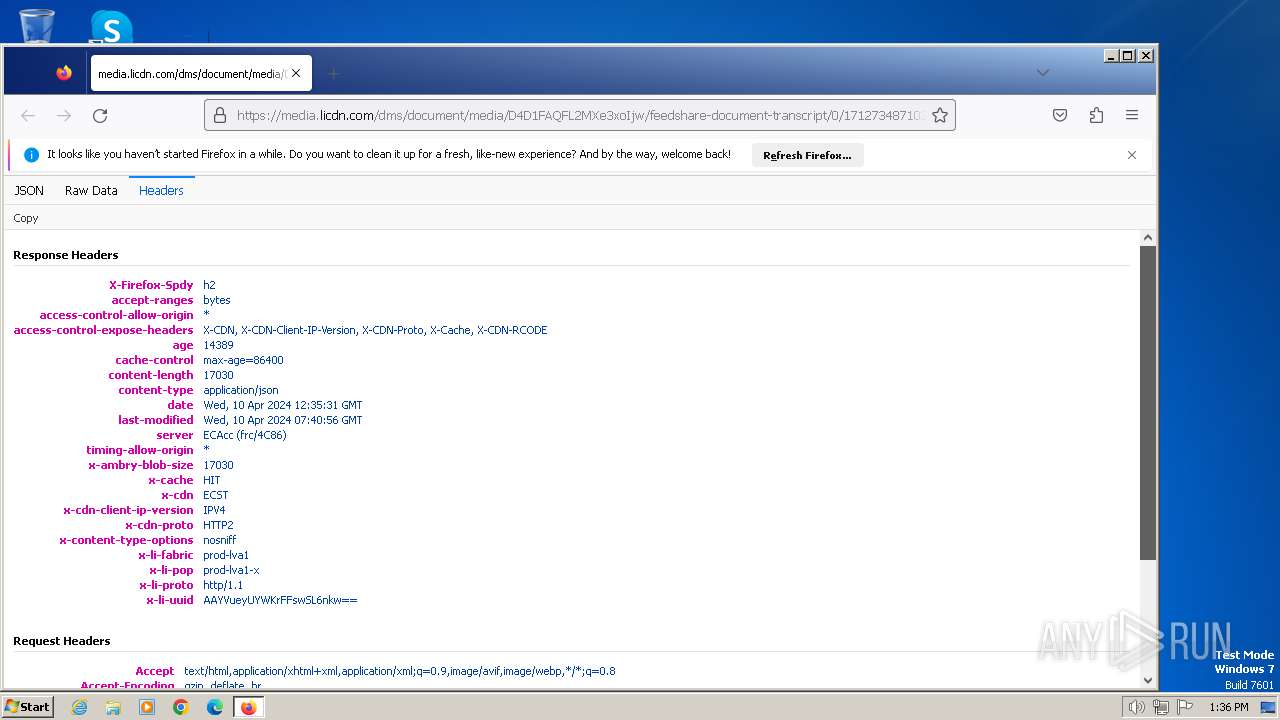Viewport: 1280px width, 720px height.
Task: Click the taskbar clock 1:36 PM
Action: [1229, 707]
